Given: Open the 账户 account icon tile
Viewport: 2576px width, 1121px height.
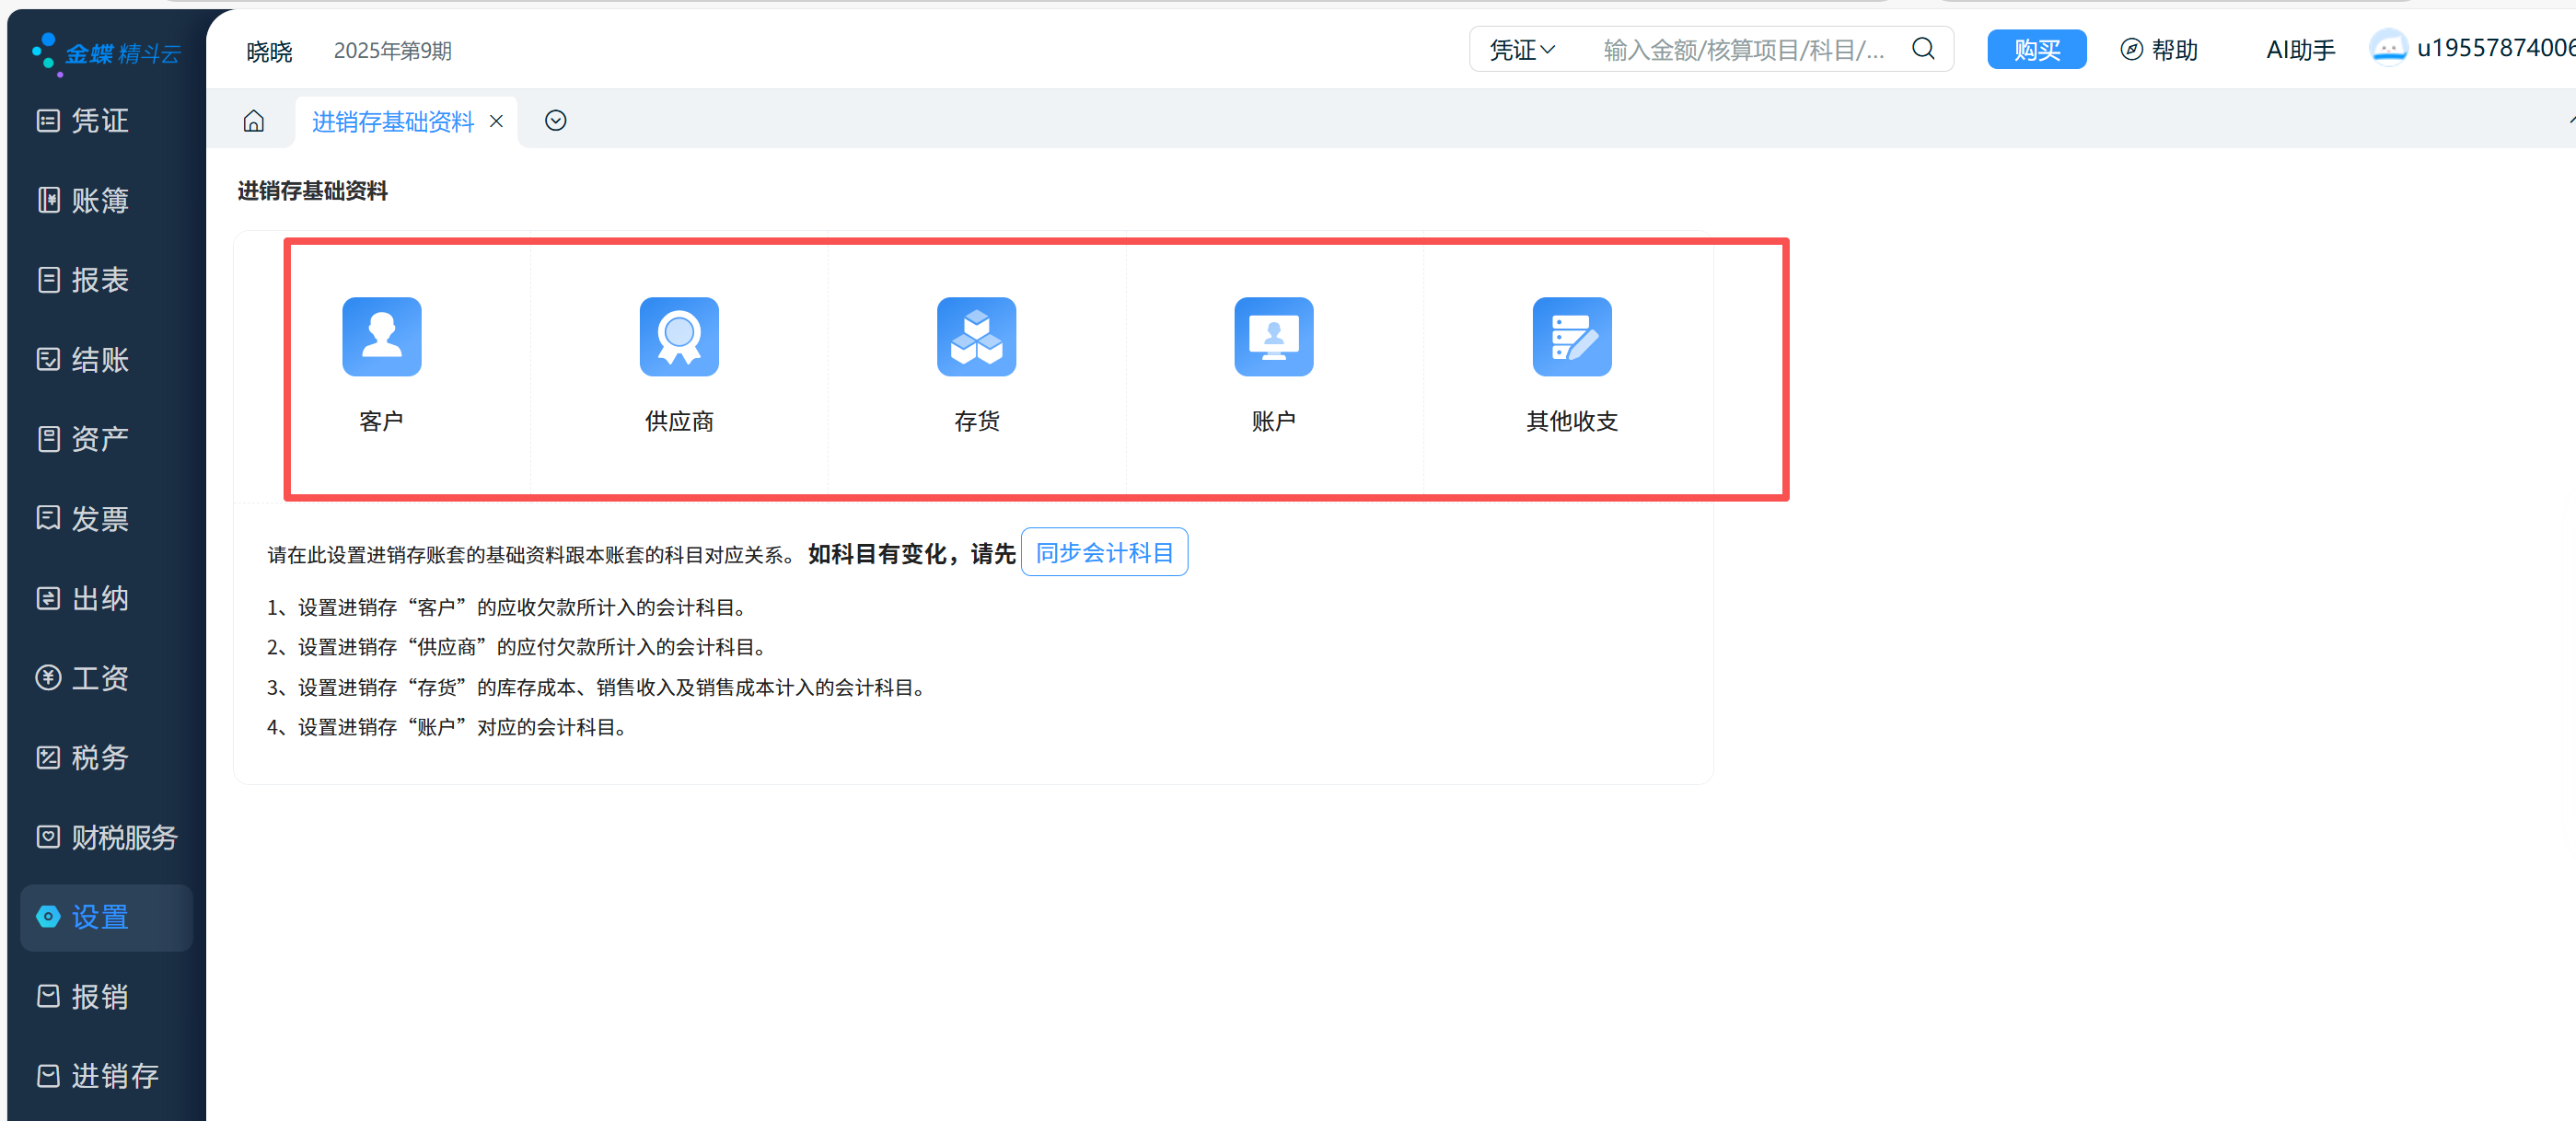Looking at the screenshot, I should pos(1272,337).
